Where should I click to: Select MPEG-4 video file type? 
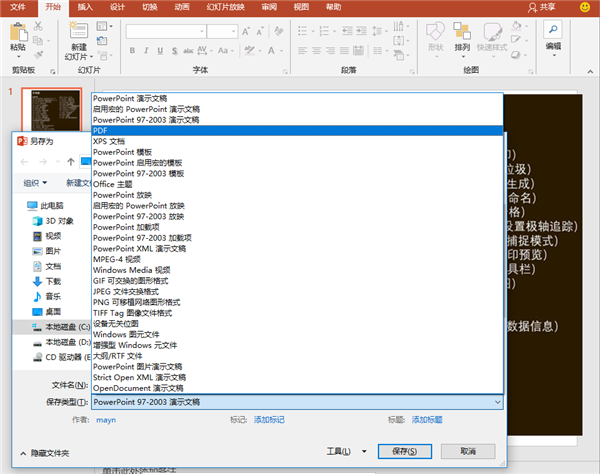point(297,259)
